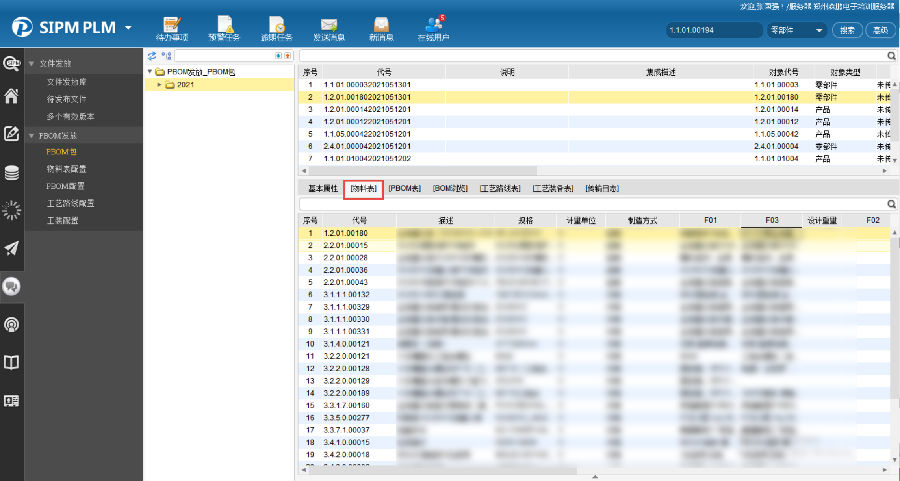The height and width of the screenshot is (481, 900).
Task: Click the database stack sidebar icon
Action: [12, 173]
